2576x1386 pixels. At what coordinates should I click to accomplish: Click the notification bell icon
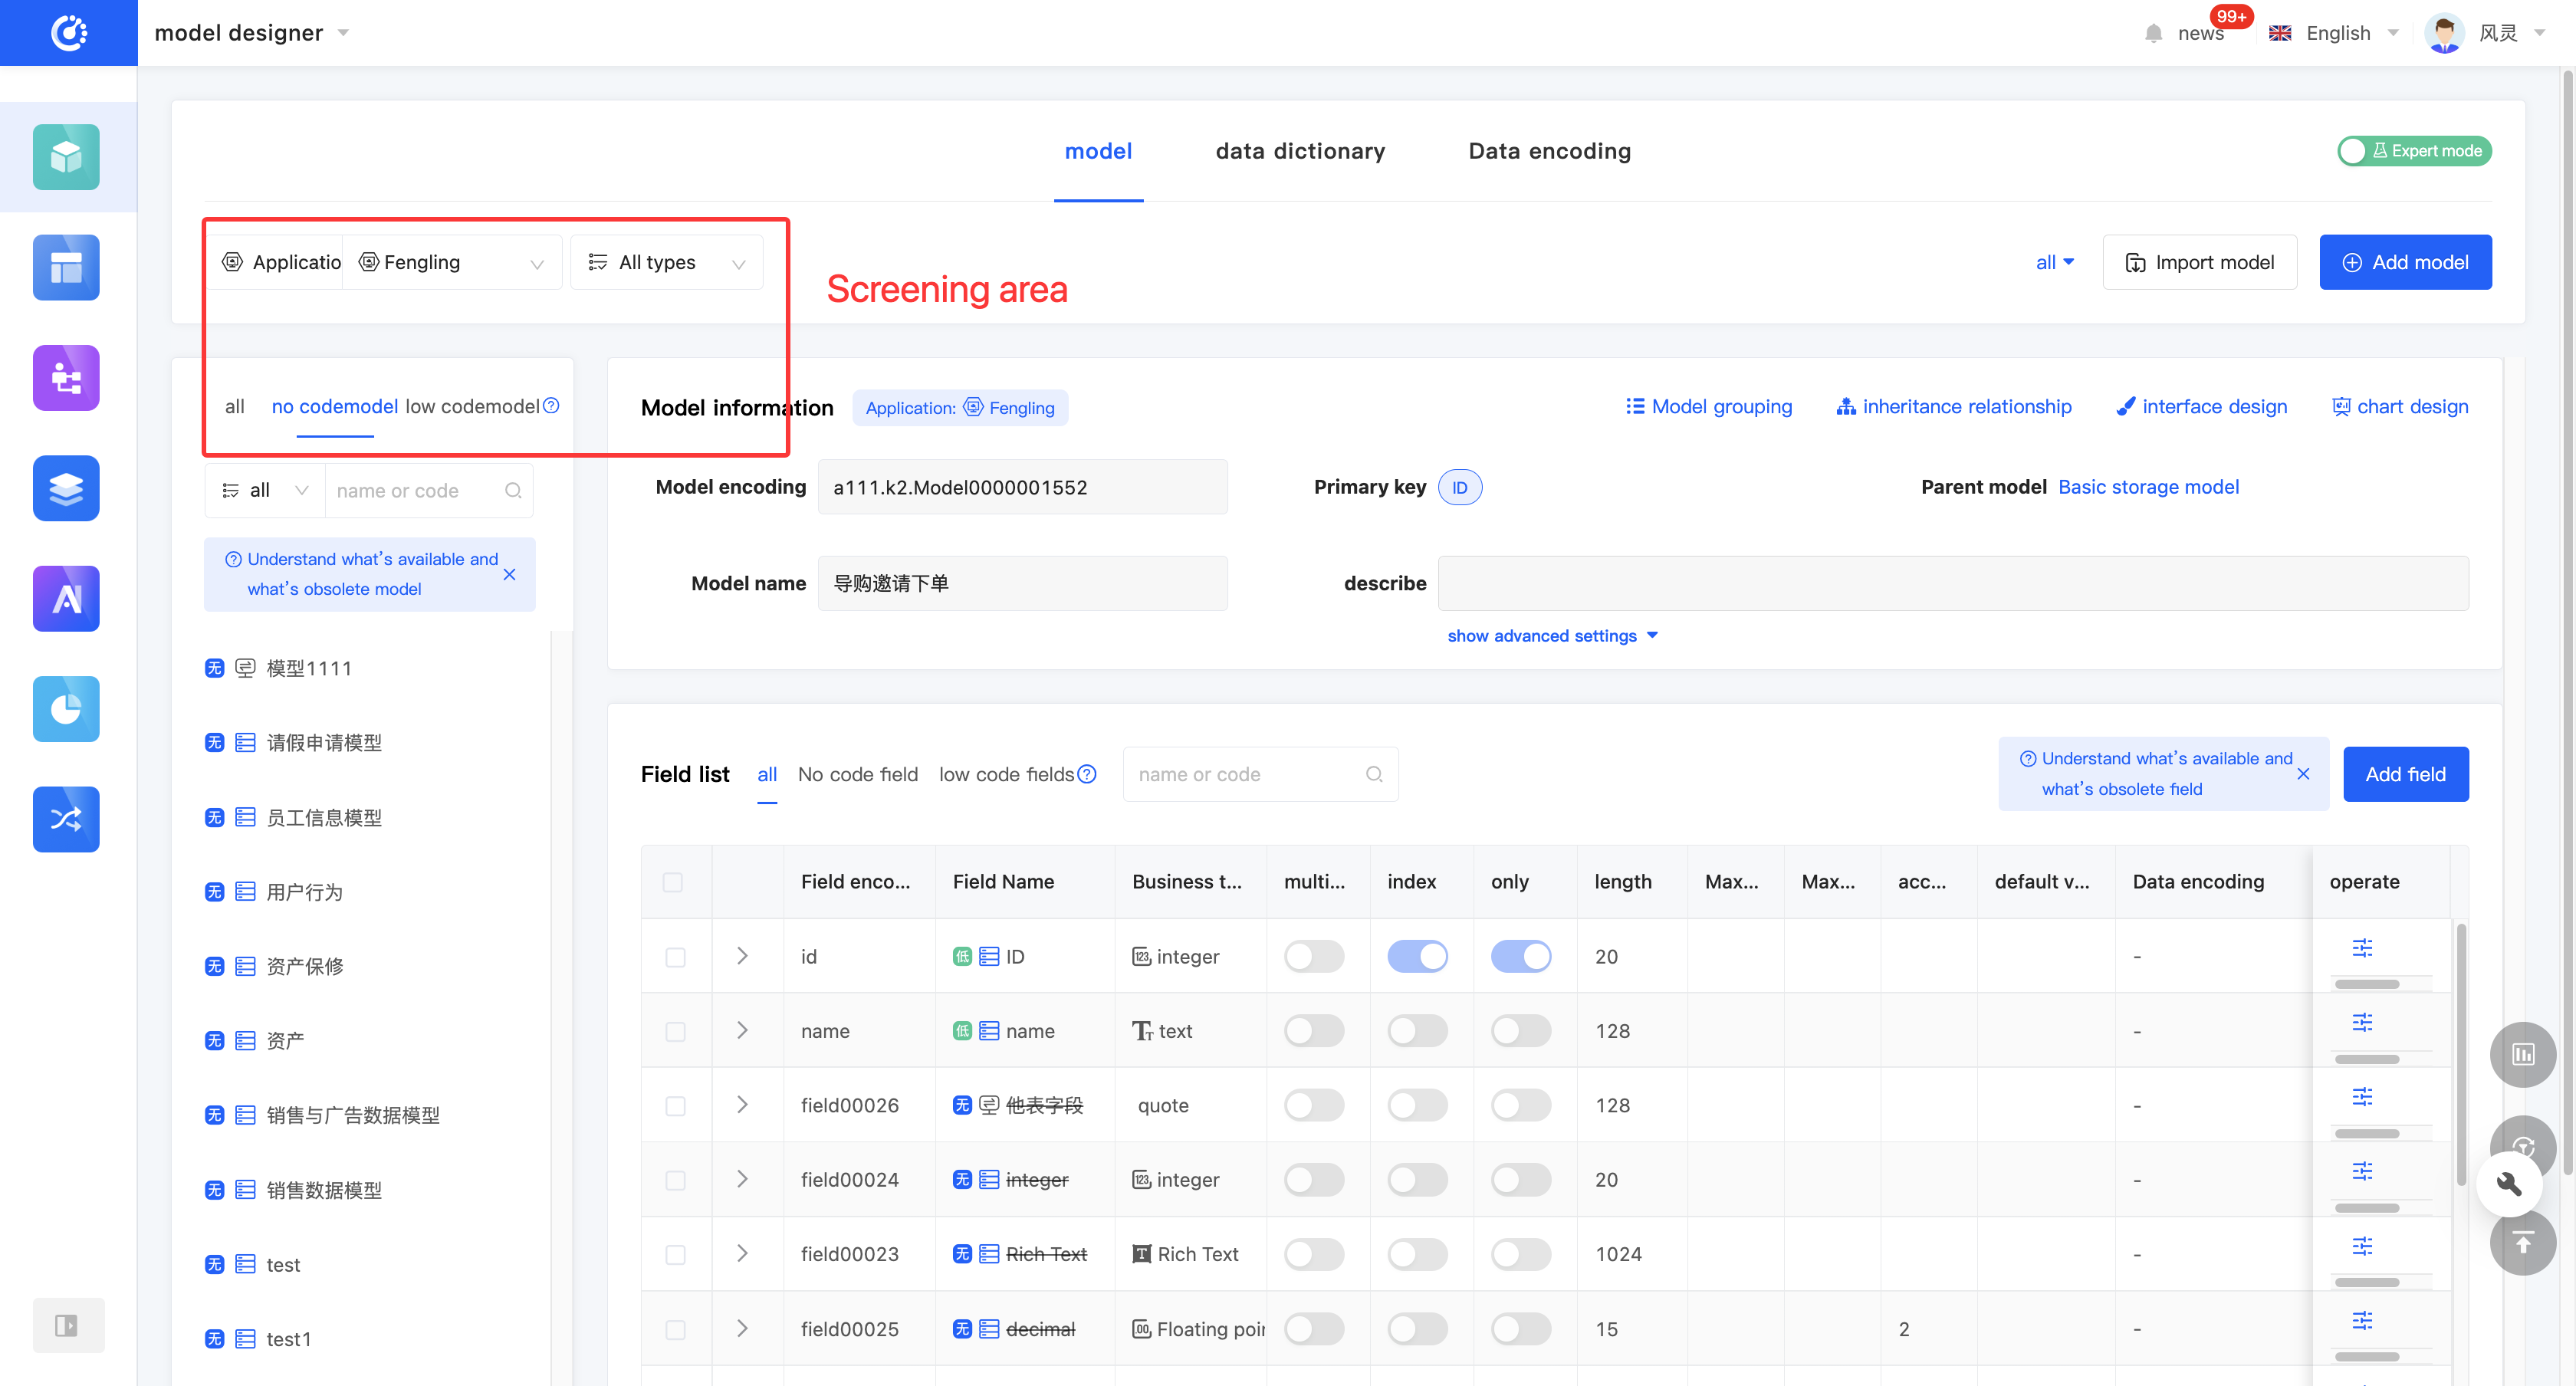pyautogui.click(x=2153, y=33)
